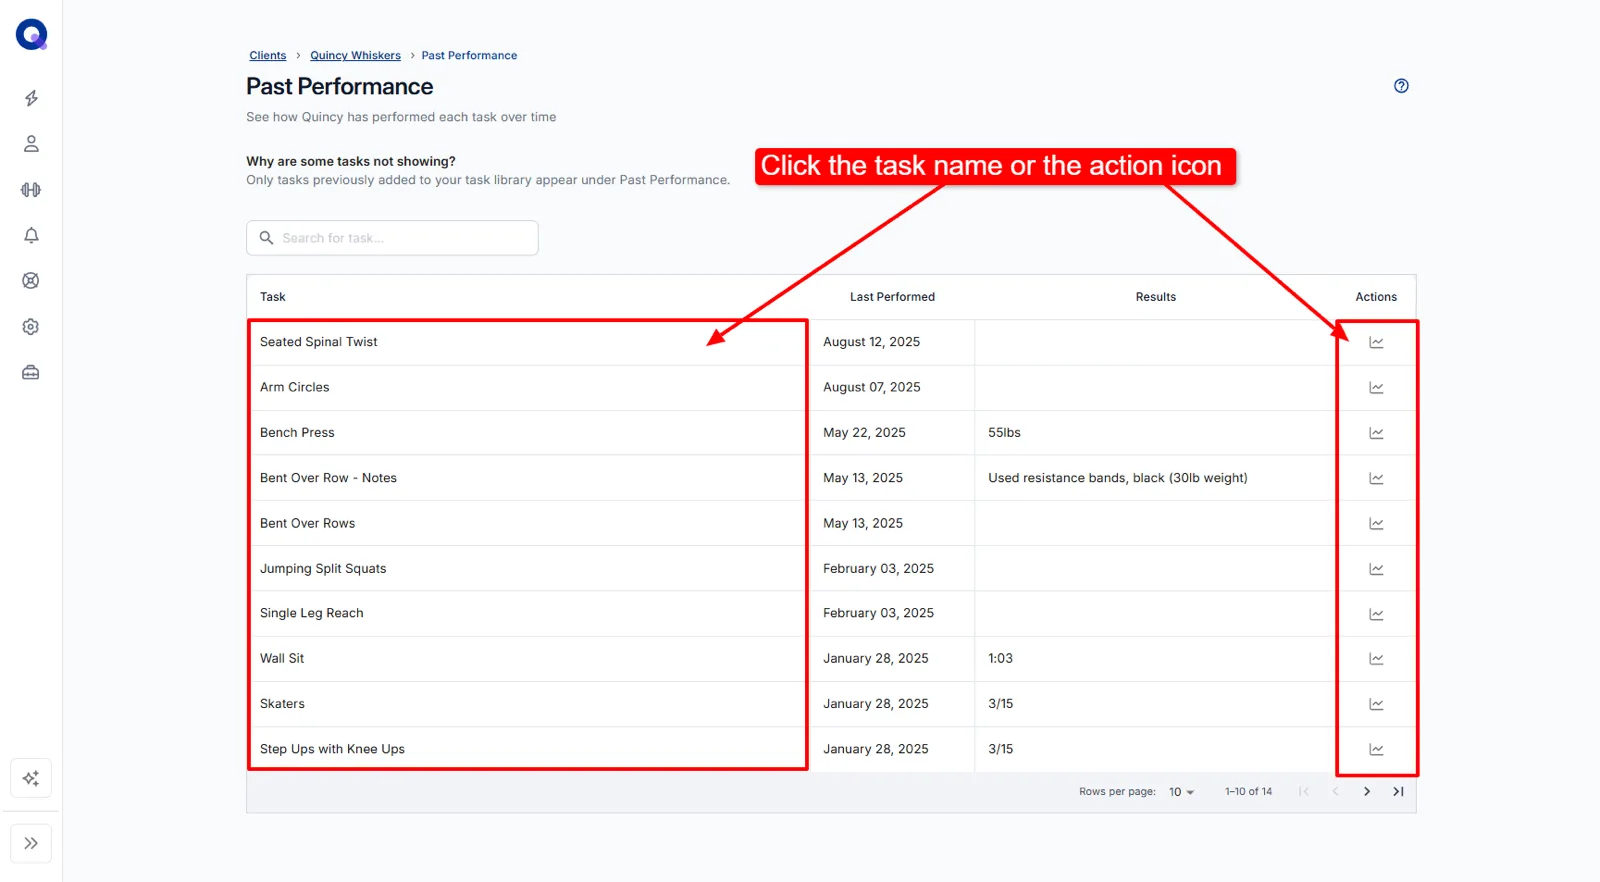Open the Skaters task
This screenshot has height=882, width=1600.
[282, 704]
